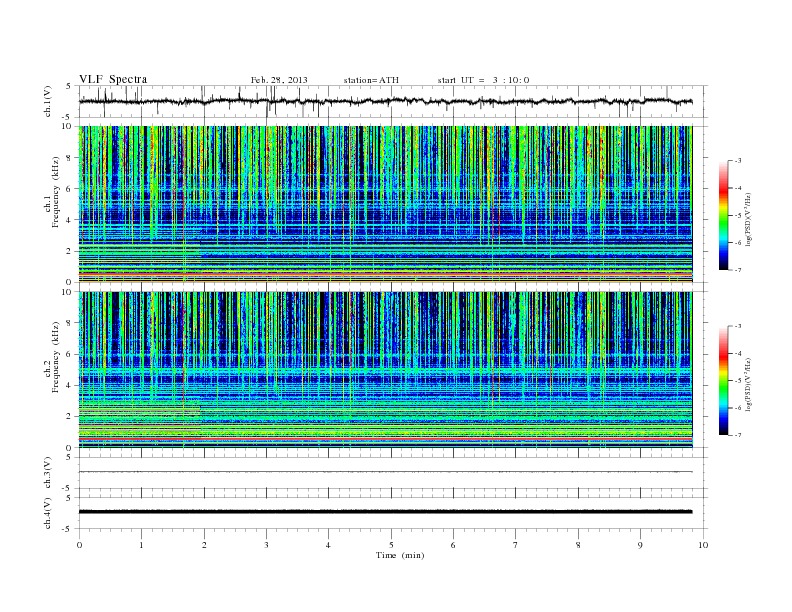Click the "-3" tick on ch.2 colorbar
The height and width of the screenshot is (612, 792).
coord(738,326)
